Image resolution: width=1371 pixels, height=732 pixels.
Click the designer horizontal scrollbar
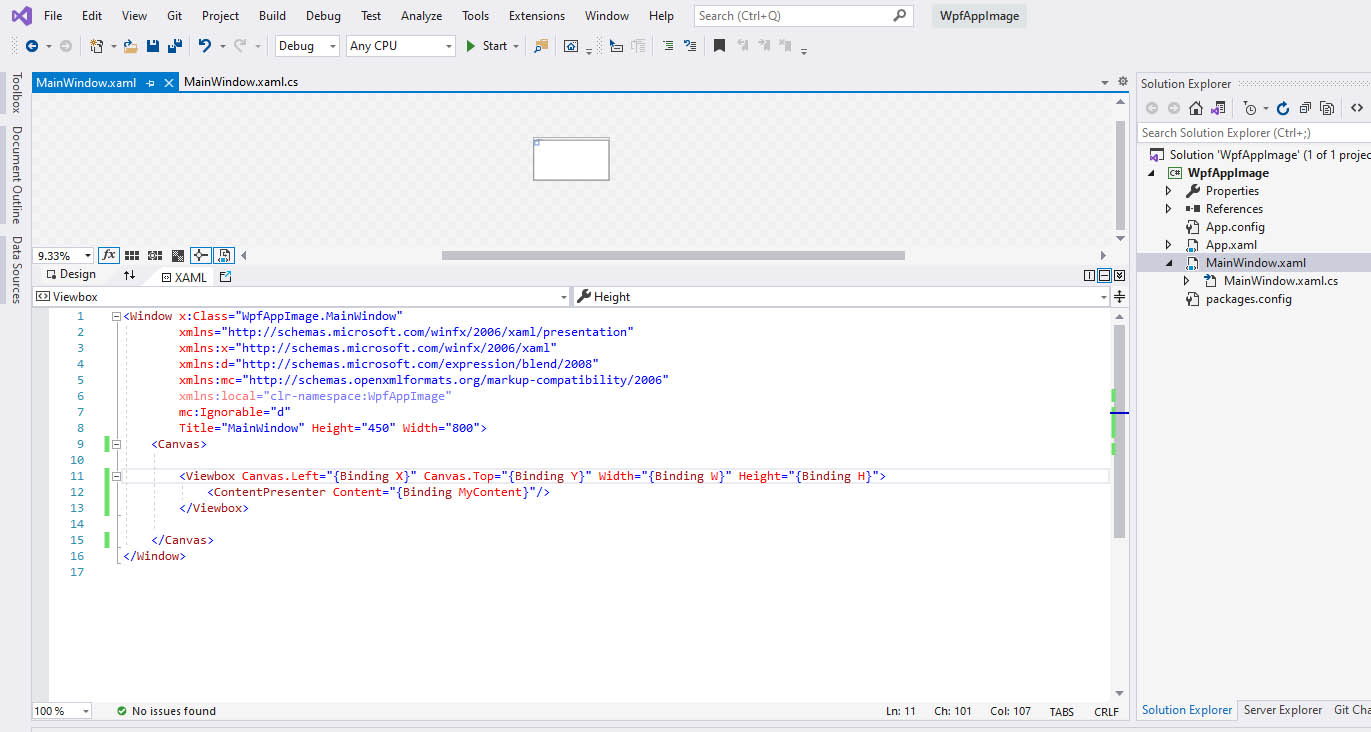pos(672,255)
